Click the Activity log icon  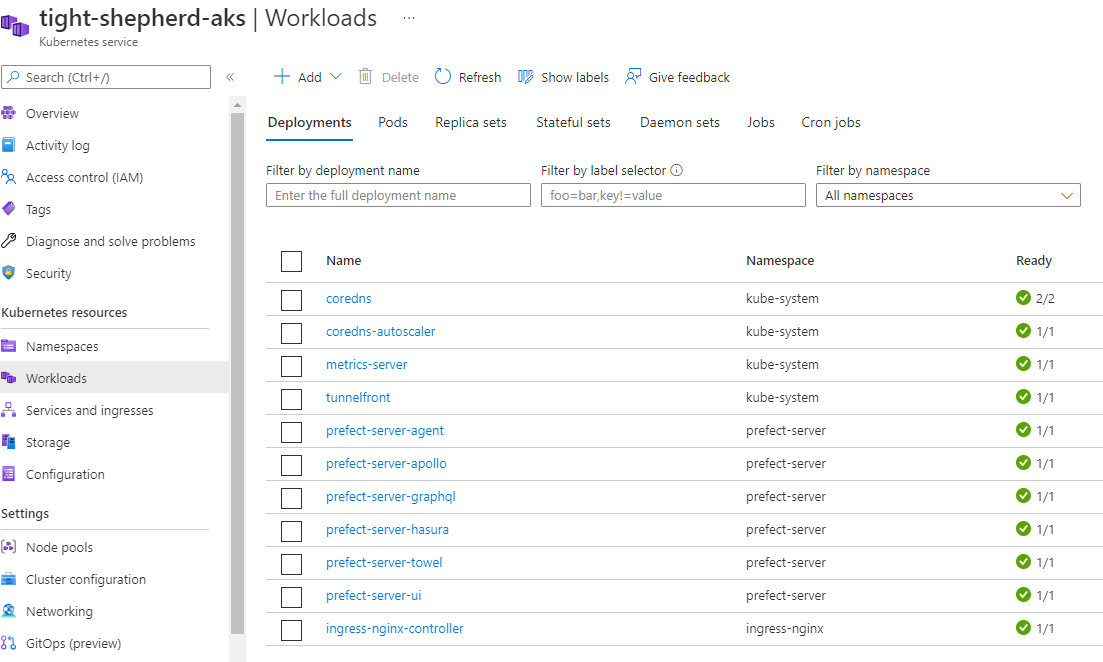click(8, 145)
